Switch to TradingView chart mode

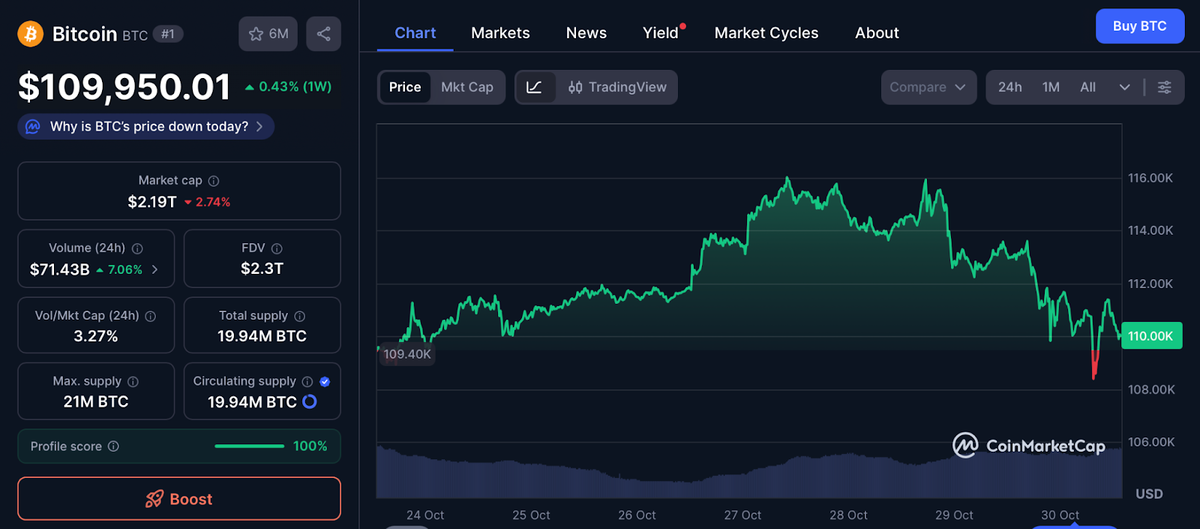click(617, 87)
